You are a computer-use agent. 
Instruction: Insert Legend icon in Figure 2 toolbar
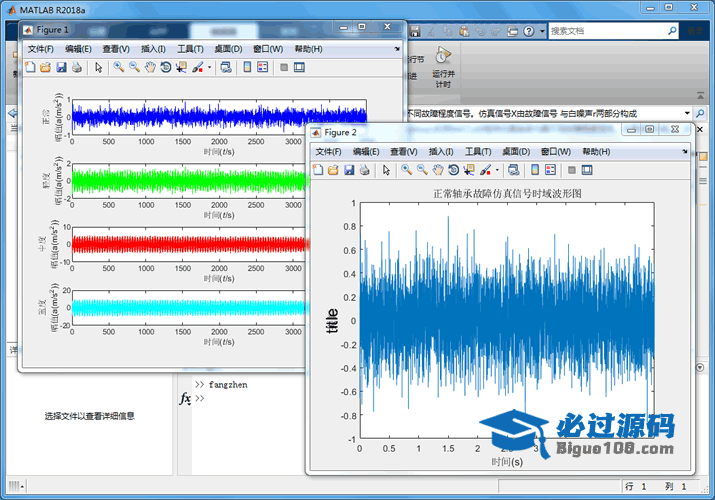(550, 170)
